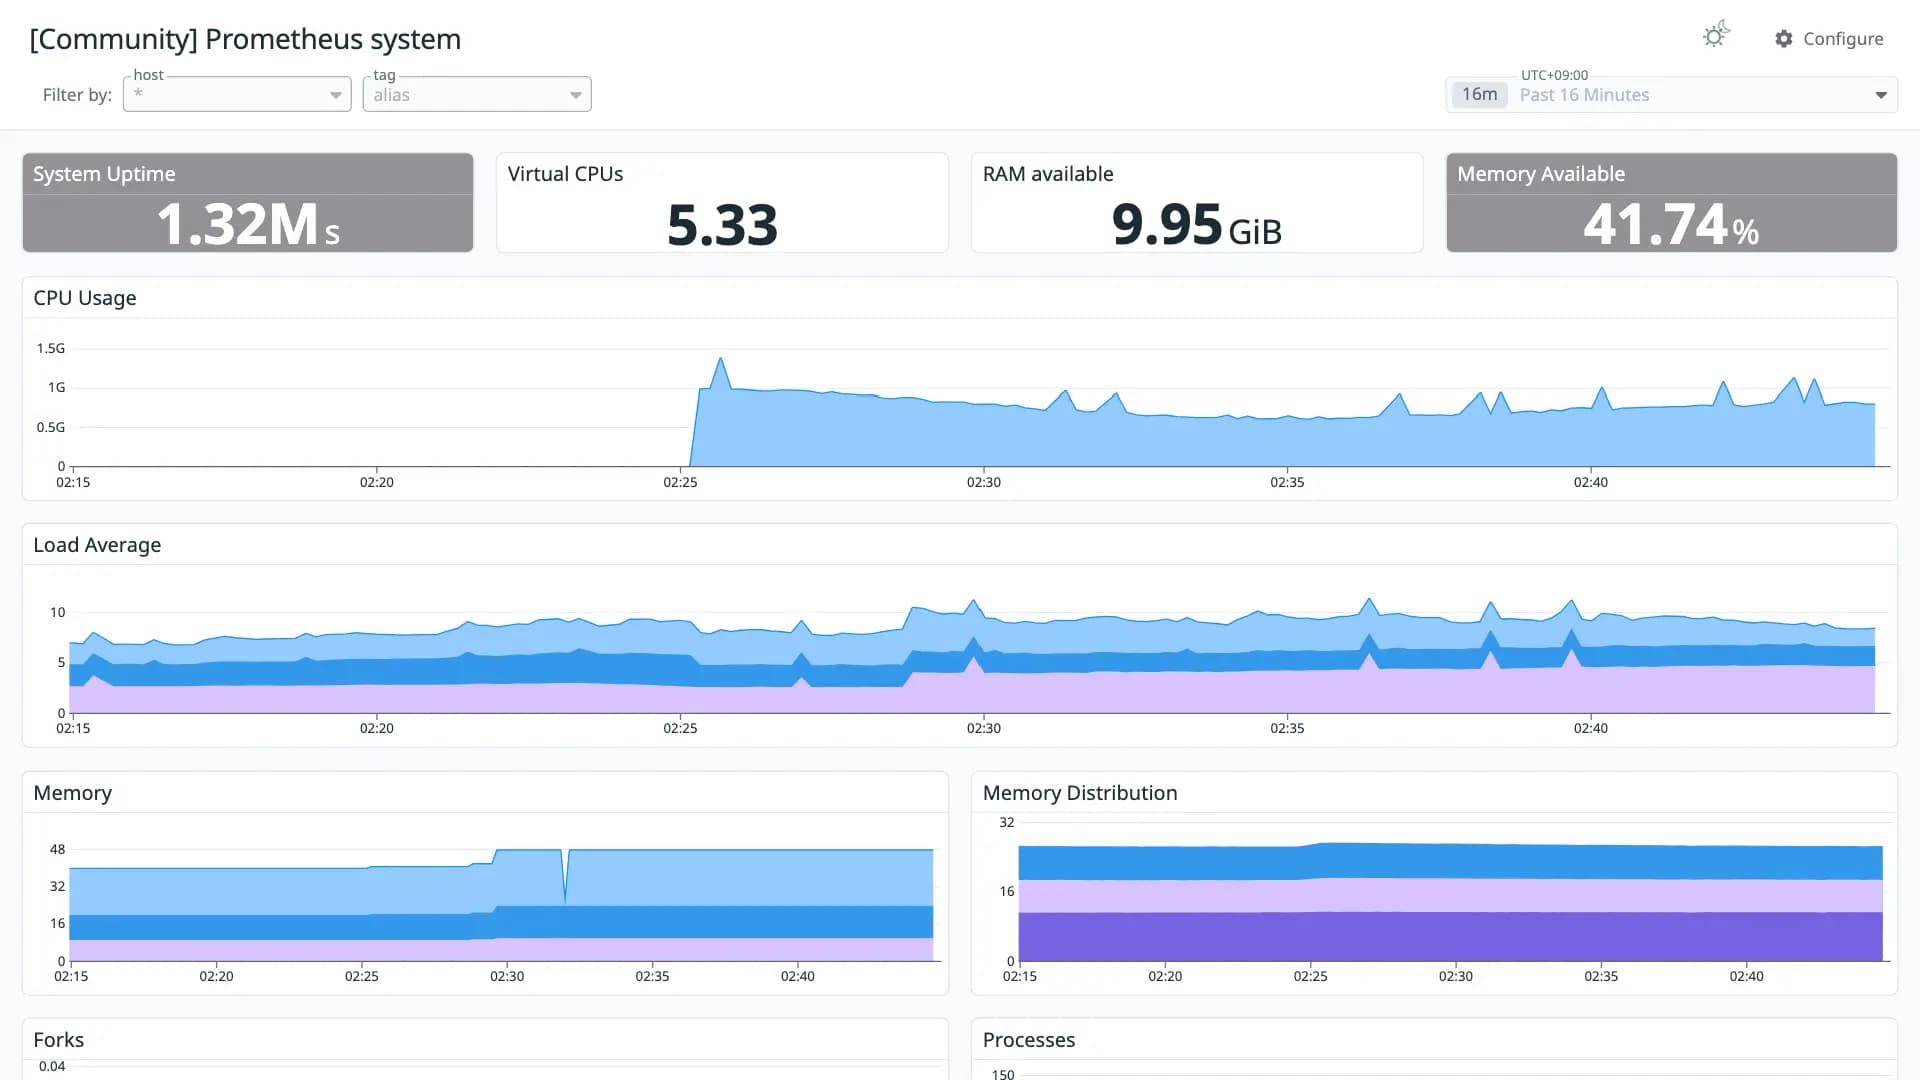Click the 02:35 tick on Memory chart
Image resolution: width=1920 pixels, height=1080 pixels.
[652, 976]
